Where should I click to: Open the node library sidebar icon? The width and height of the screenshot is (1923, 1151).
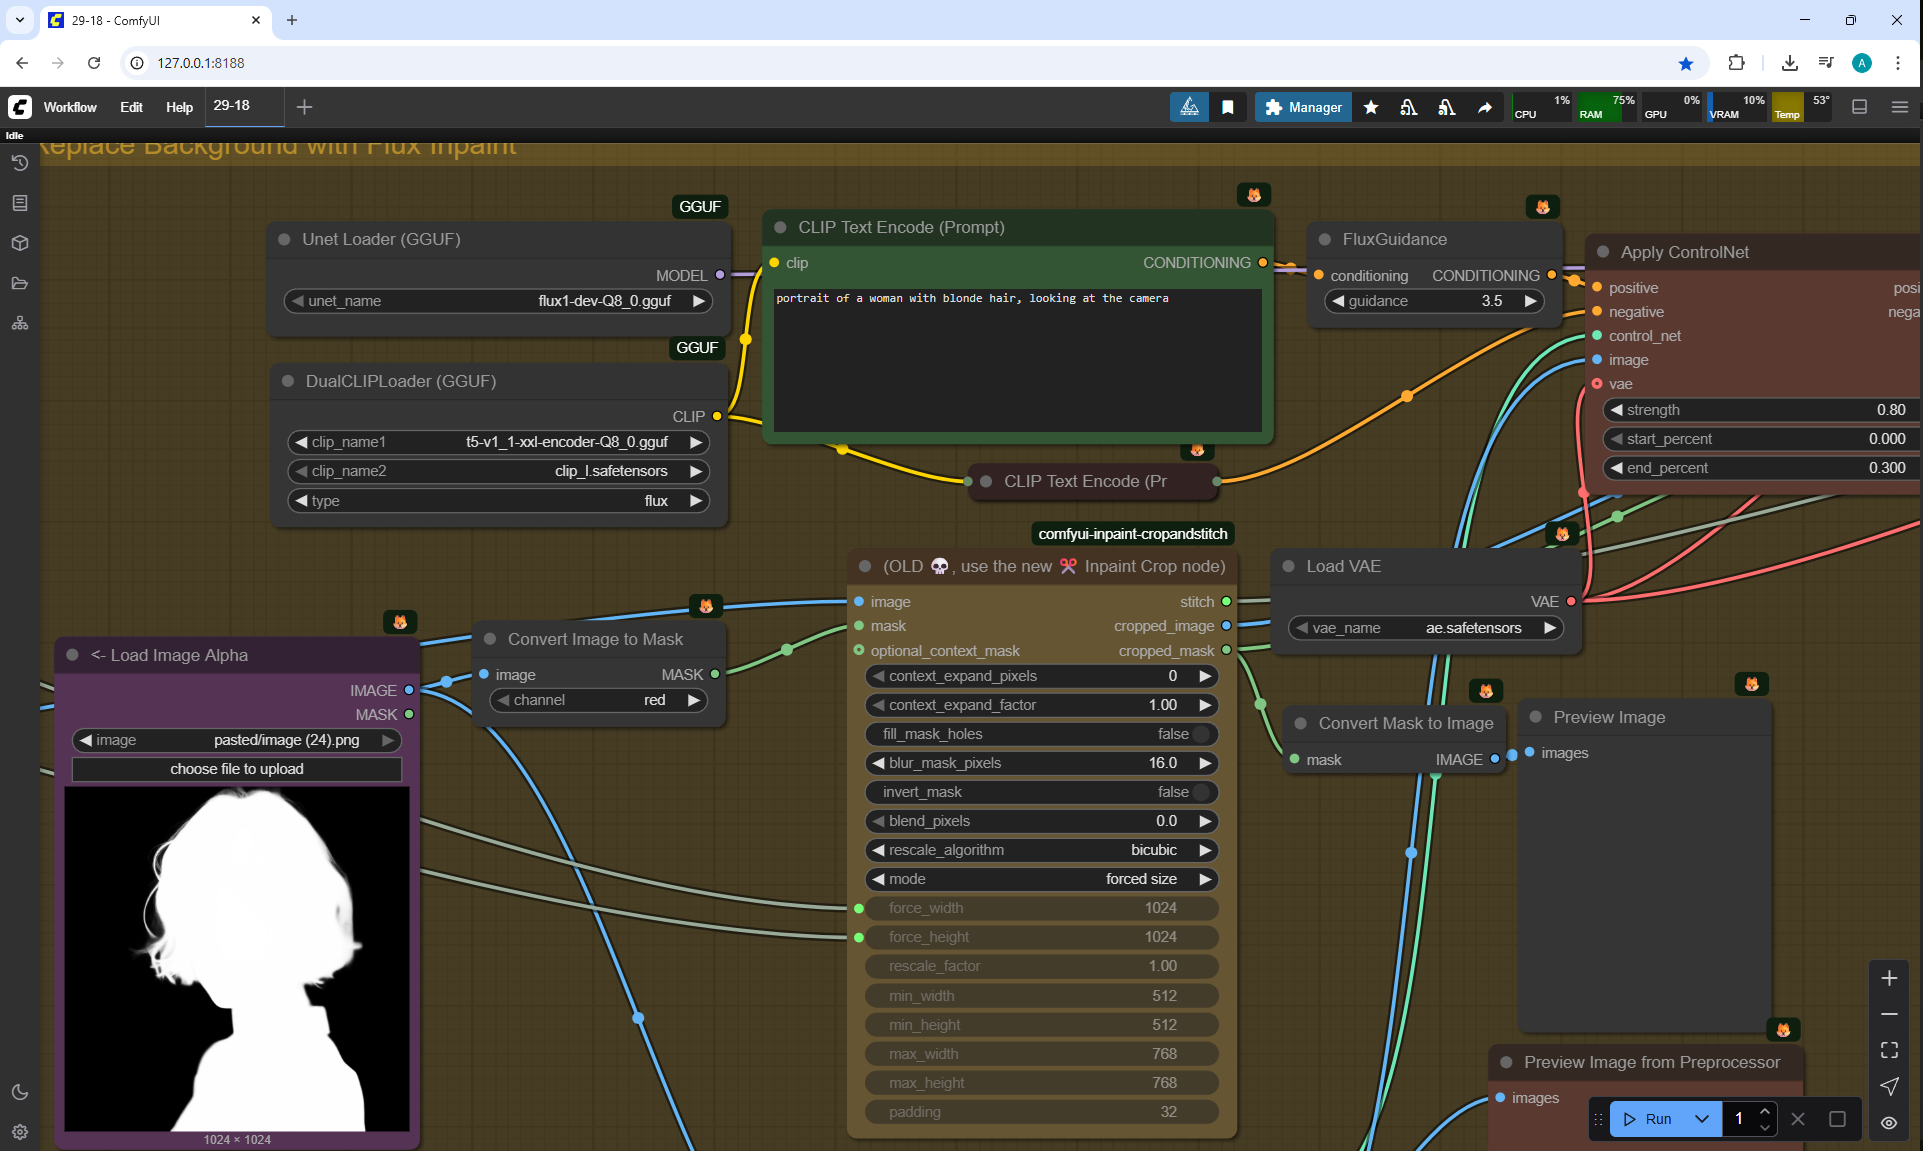tap(19, 203)
